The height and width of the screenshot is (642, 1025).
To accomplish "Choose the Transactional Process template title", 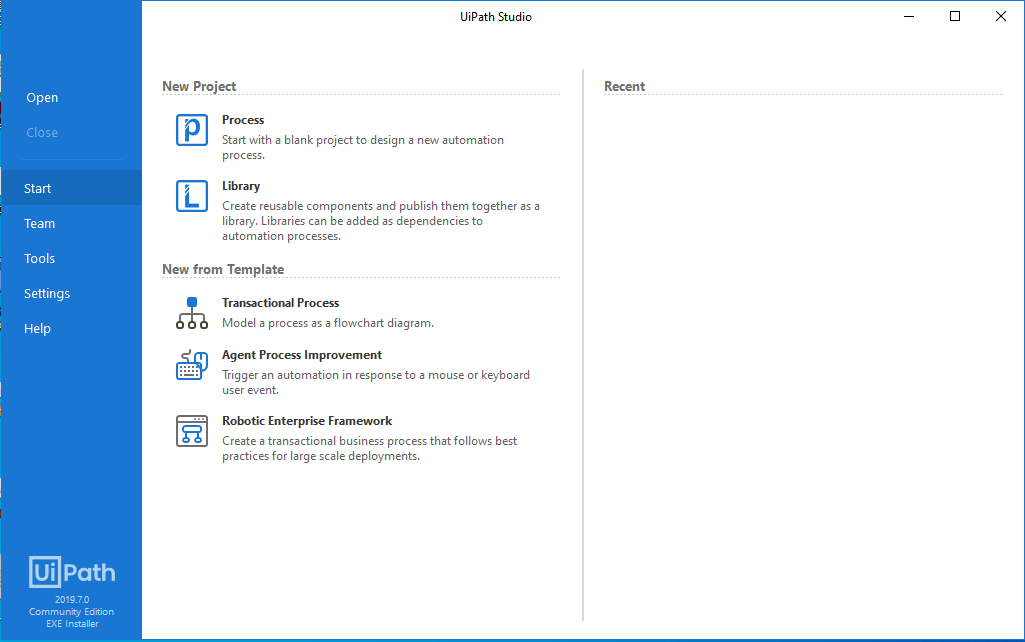I will (x=280, y=303).
